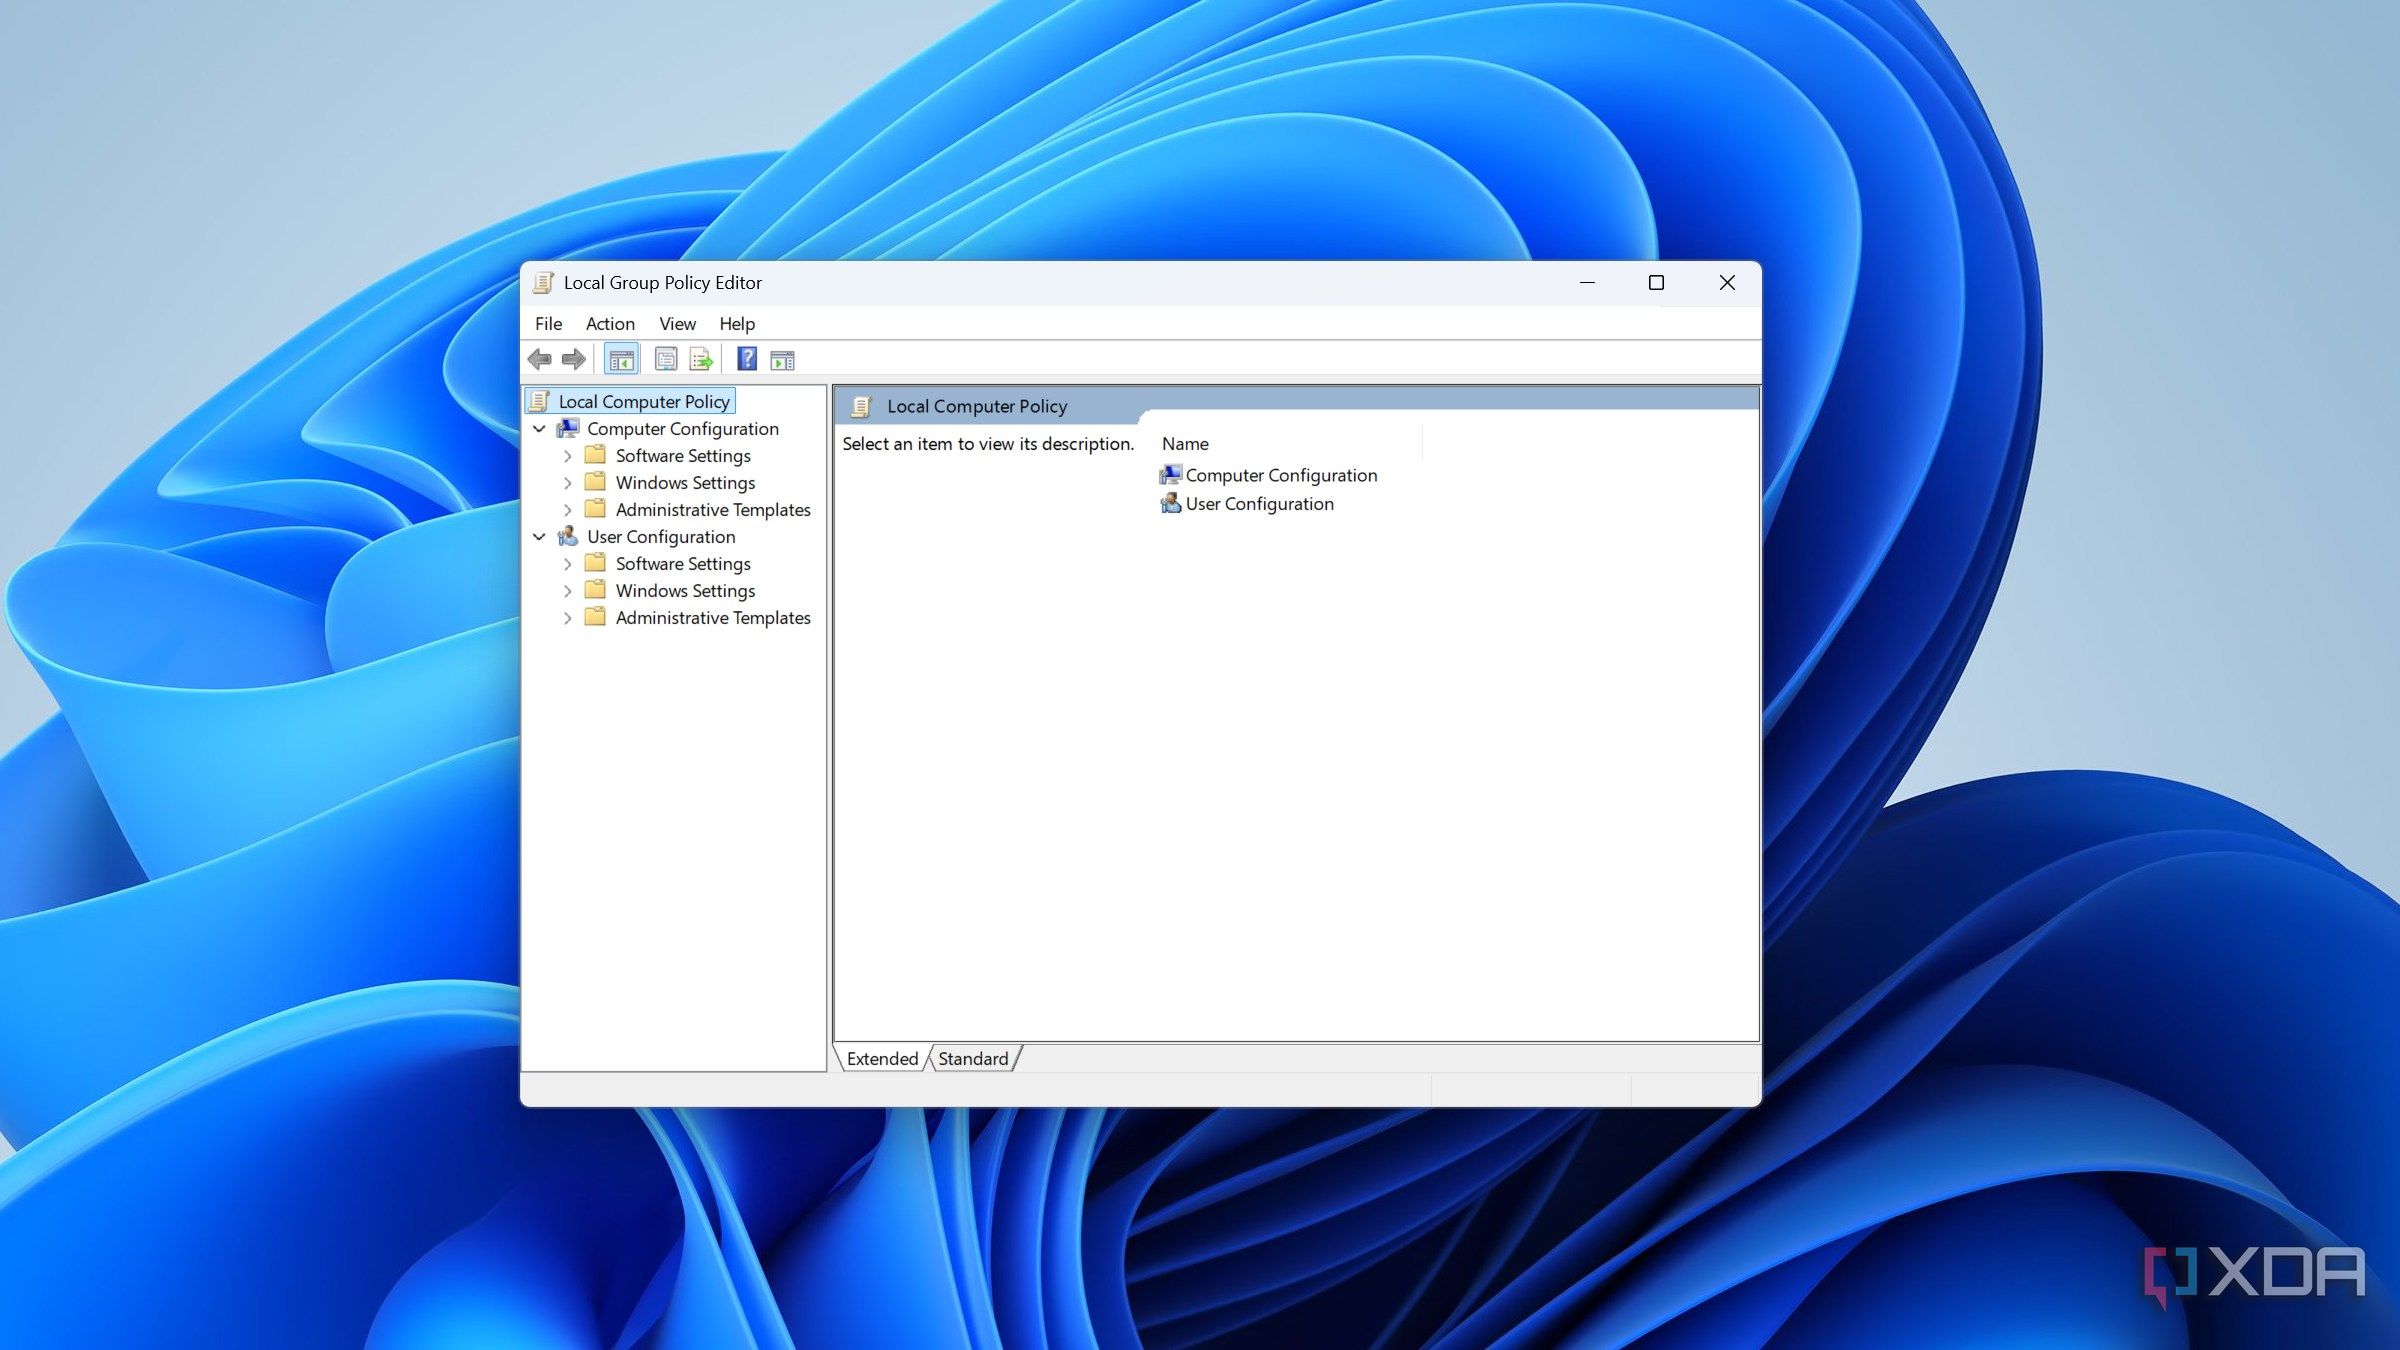Image resolution: width=2400 pixels, height=1350 pixels.
Task: Select Computer Configuration label in the tree
Action: click(683, 428)
